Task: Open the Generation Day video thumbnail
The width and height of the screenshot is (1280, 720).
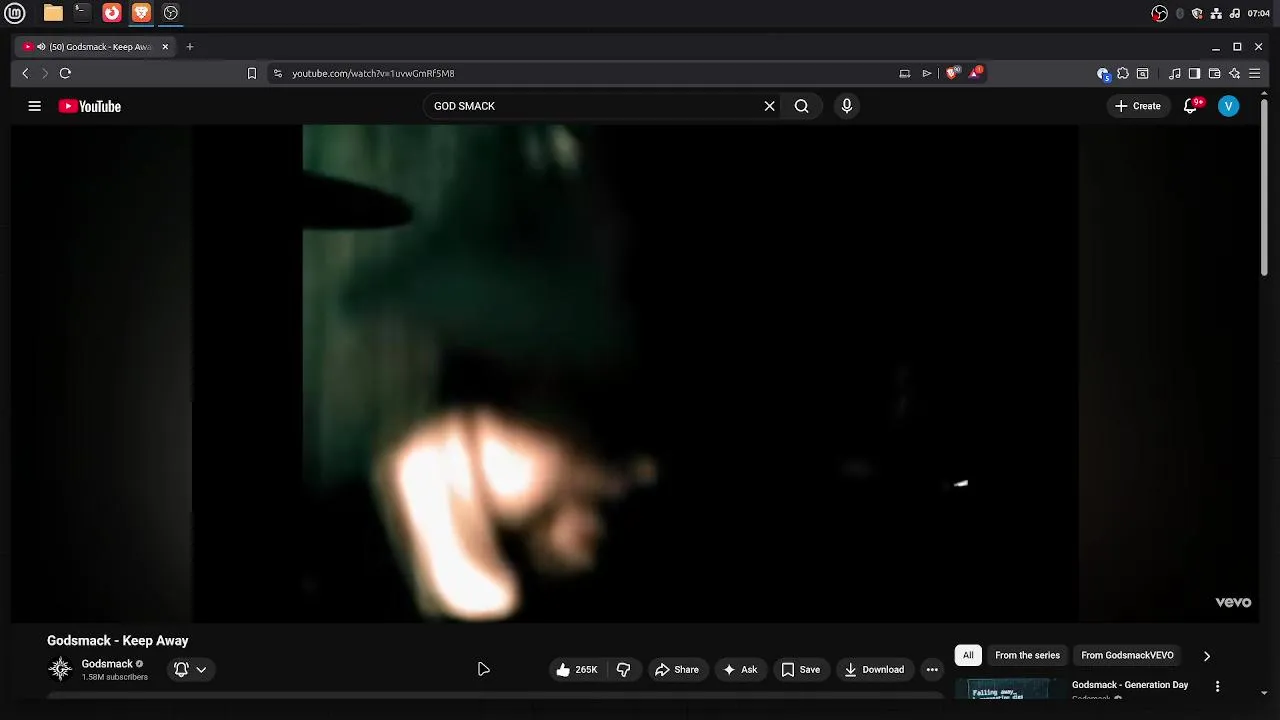Action: coord(1009,689)
